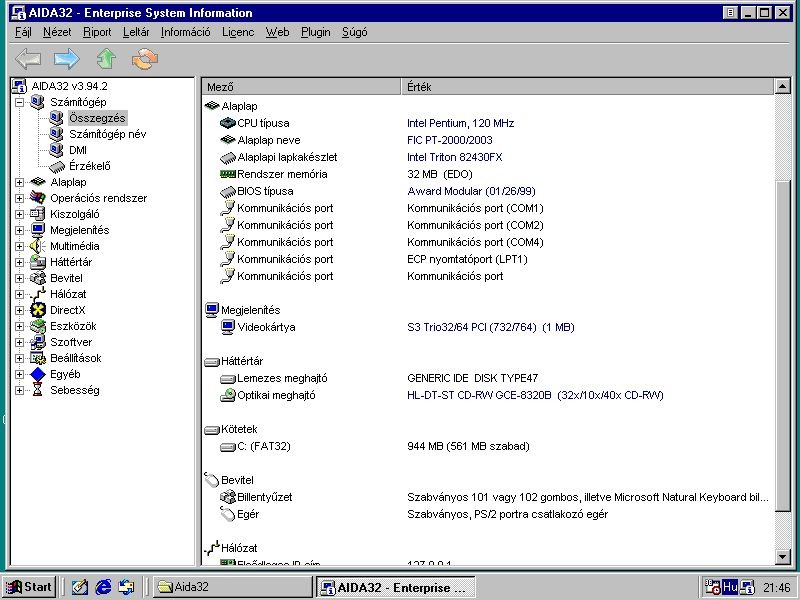Image resolution: width=800 pixels, height=600 pixels.
Task: Collapse the Számítógép tree node
Action: point(19,102)
